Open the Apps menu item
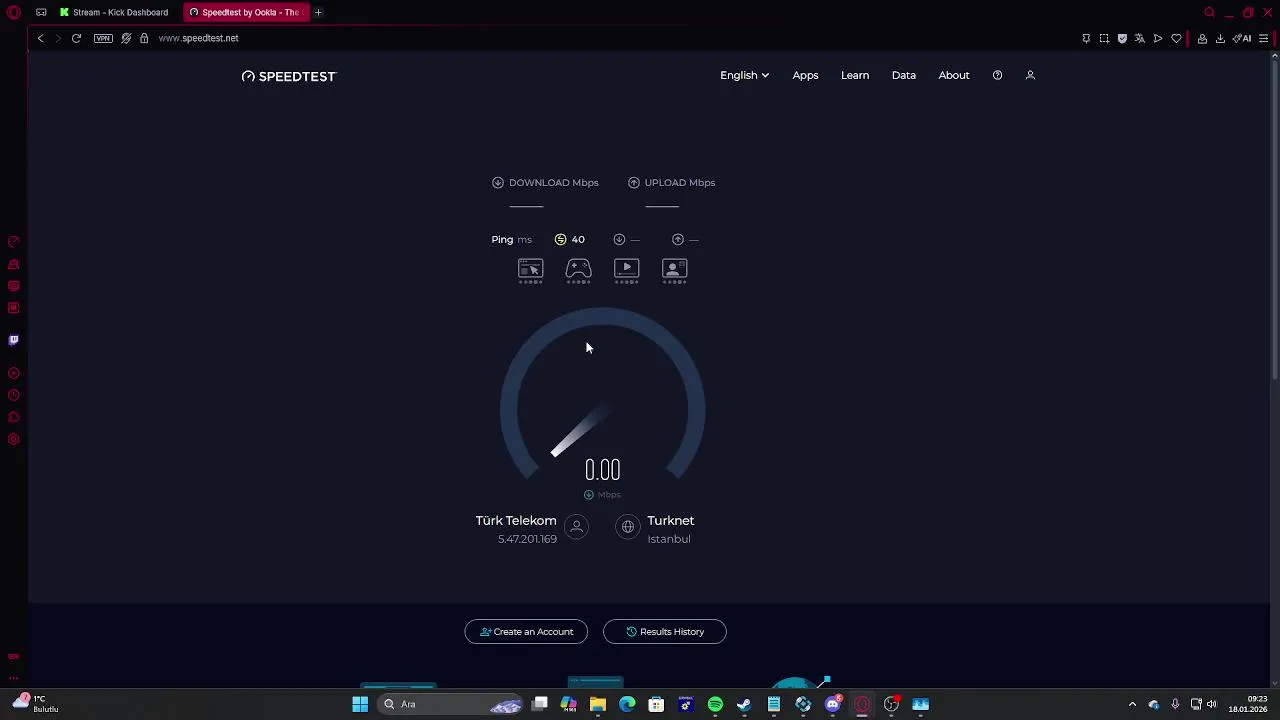This screenshot has width=1280, height=720. [x=805, y=75]
